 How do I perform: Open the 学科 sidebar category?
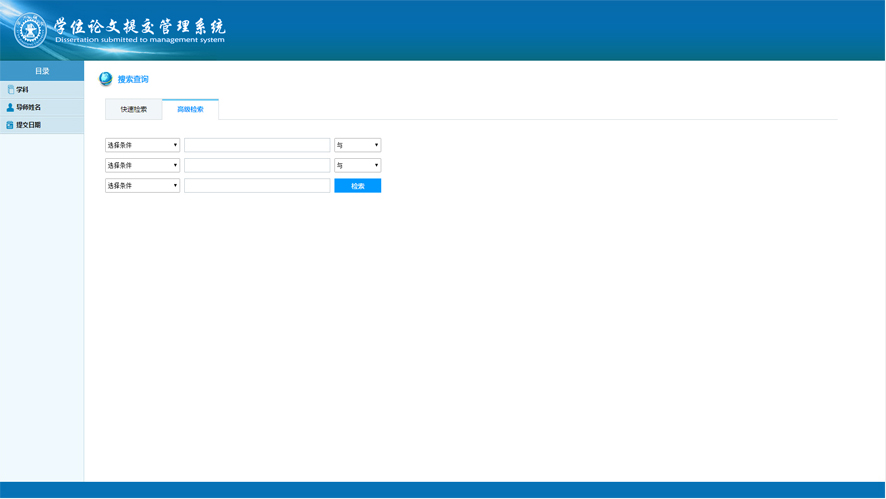[x=23, y=90]
